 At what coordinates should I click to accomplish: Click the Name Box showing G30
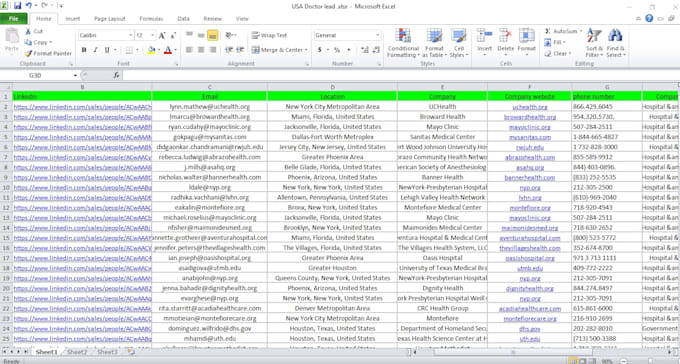click(x=35, y=75)
